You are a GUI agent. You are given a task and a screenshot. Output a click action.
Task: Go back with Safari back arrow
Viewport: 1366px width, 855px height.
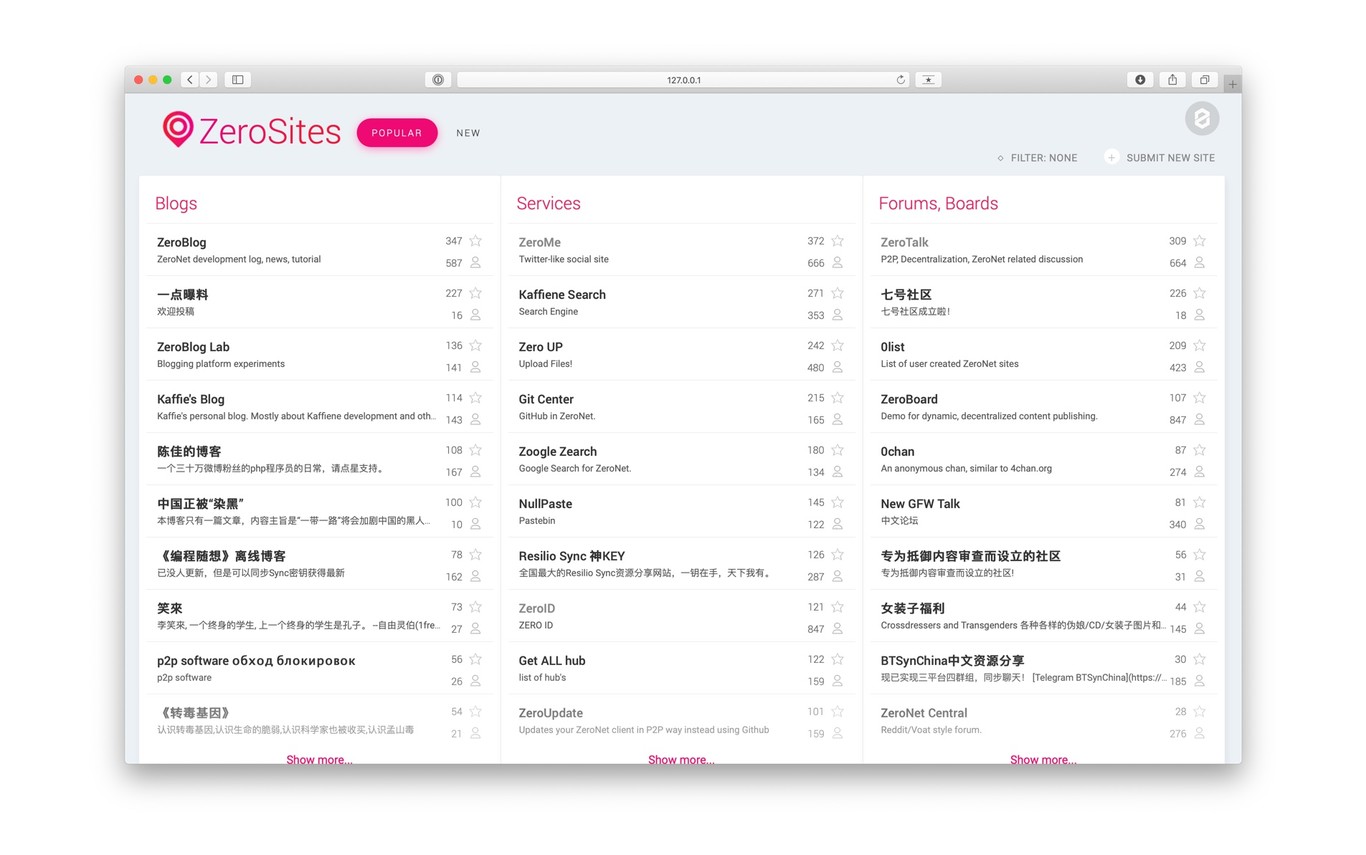tap(190, 80)
